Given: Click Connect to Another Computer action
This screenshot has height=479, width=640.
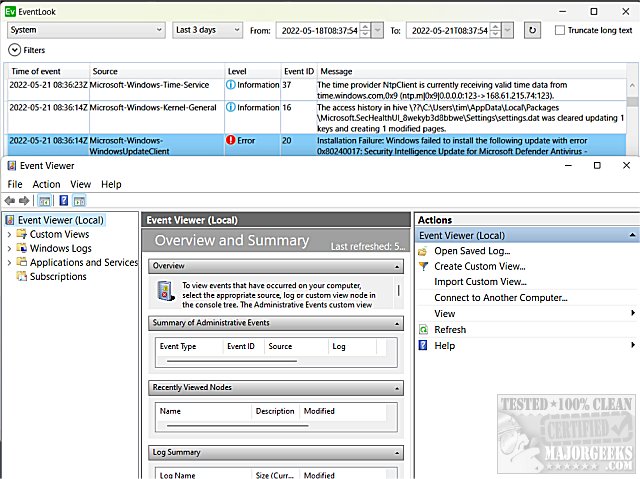Looking at the screenshot, I should [x=500, y=298].
